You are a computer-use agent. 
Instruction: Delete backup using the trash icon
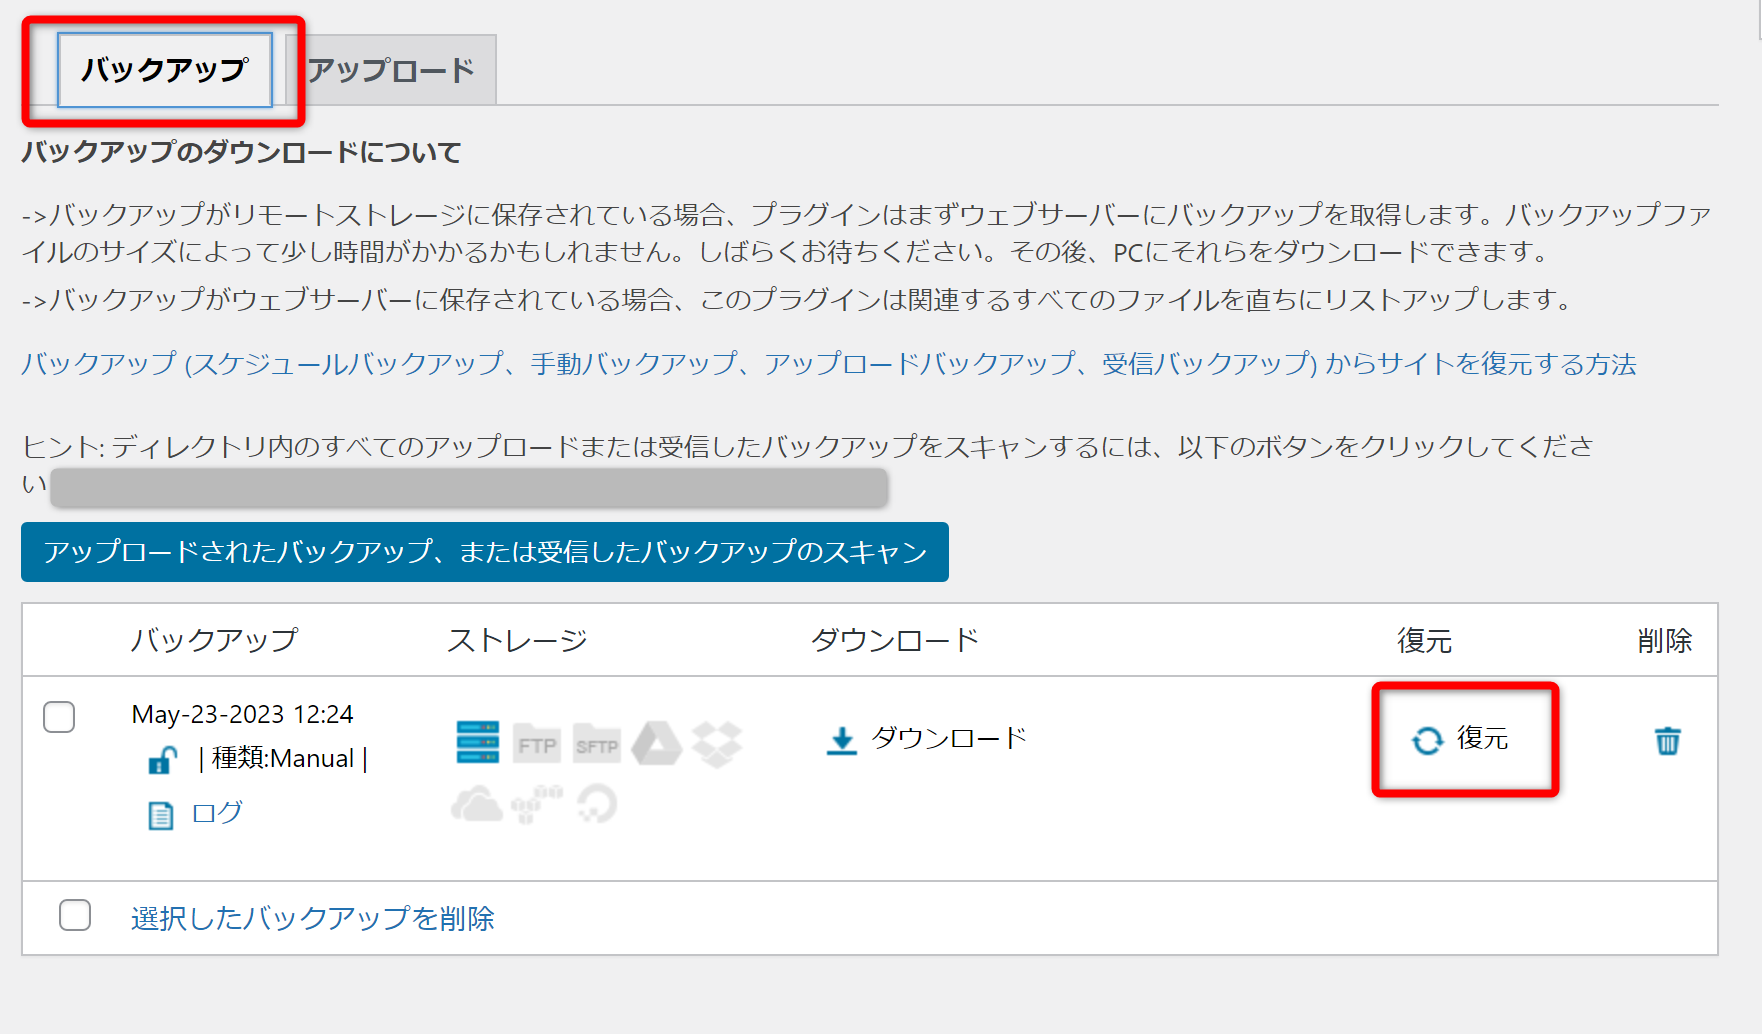pos(1667,741)
